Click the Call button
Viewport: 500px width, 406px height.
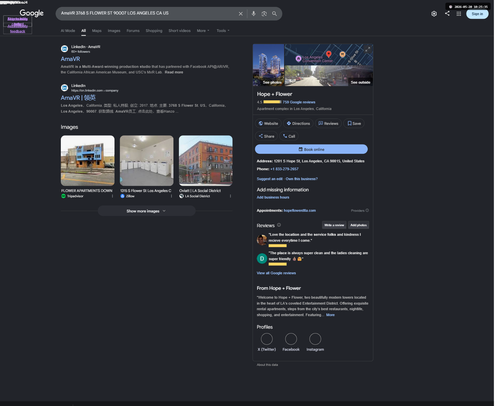pyautogui.click(x=289, y=136)
